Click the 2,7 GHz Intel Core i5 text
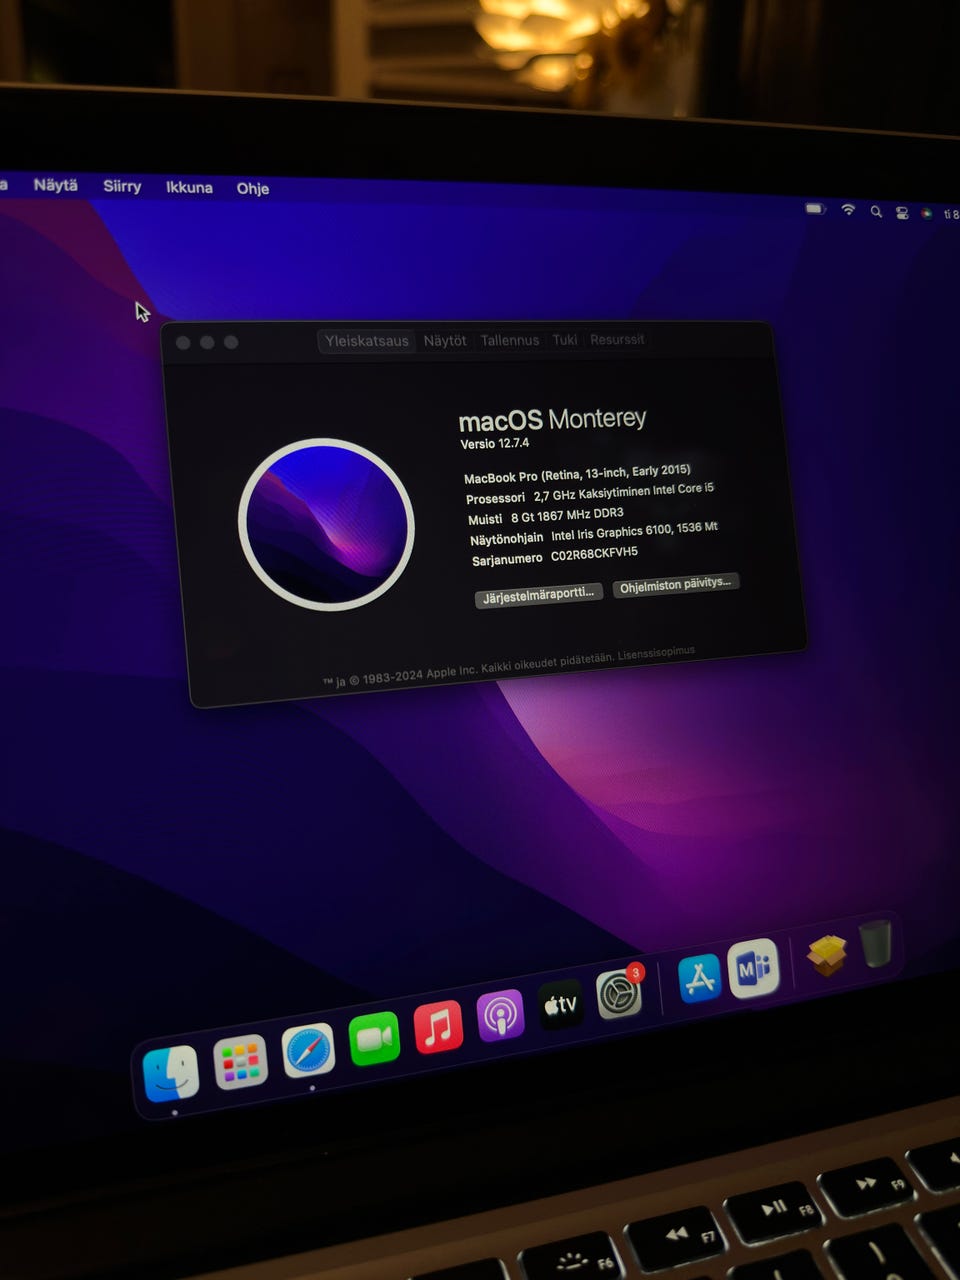Screen dimensions: 960x1280 (x=623, y=492)
